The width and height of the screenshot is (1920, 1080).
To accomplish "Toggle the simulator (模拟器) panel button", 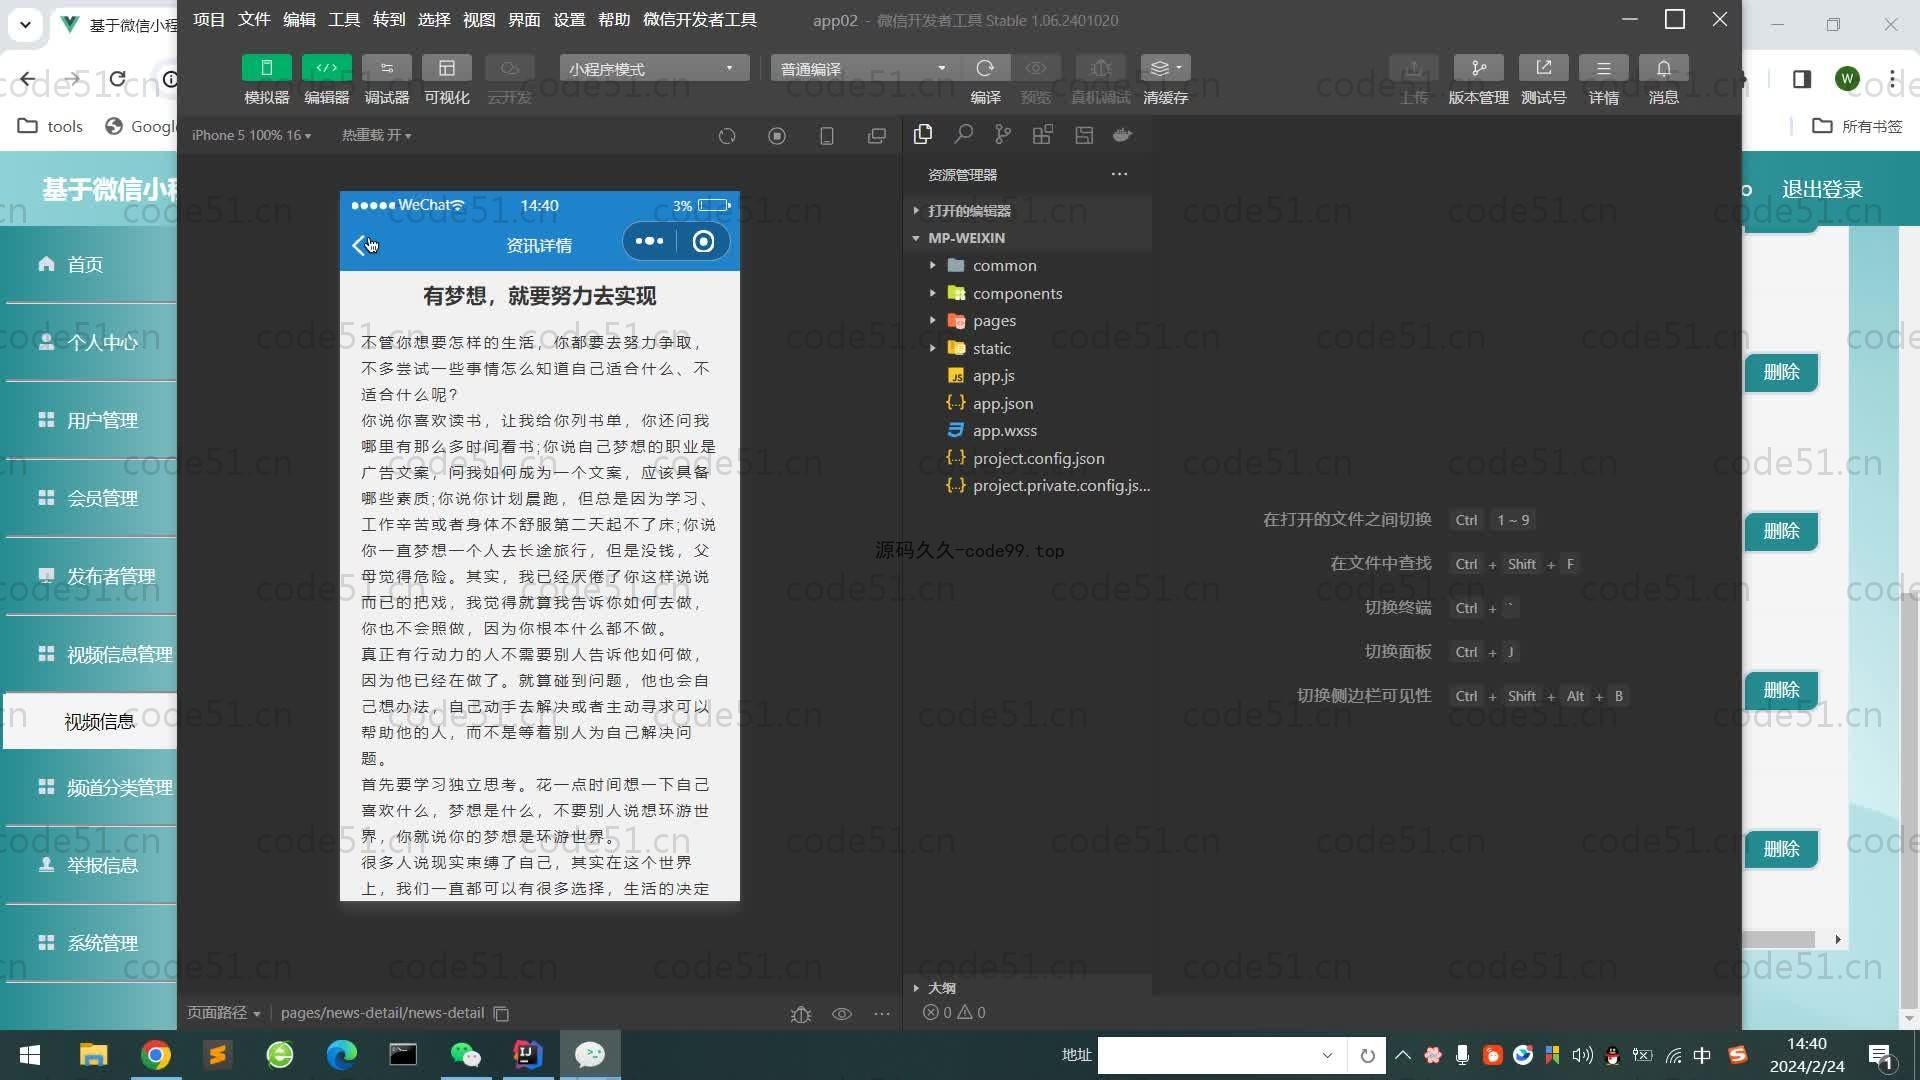I will (266, 68).
